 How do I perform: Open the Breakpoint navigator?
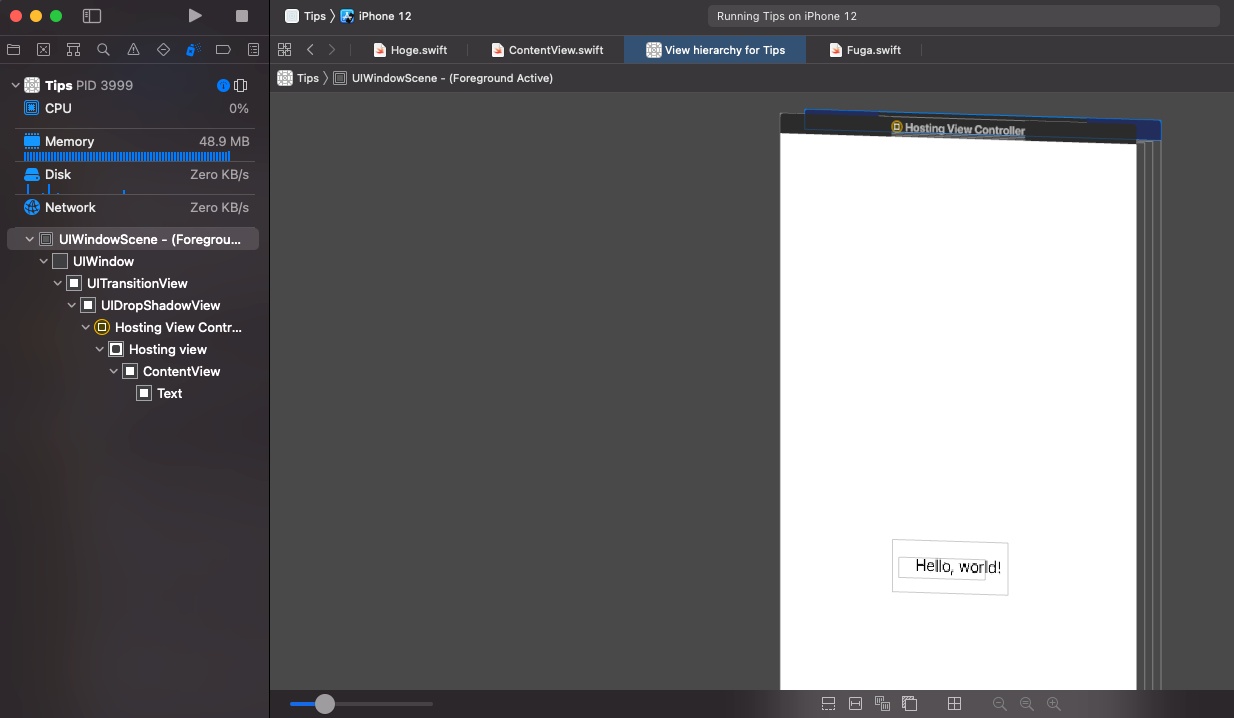(224, 49)
